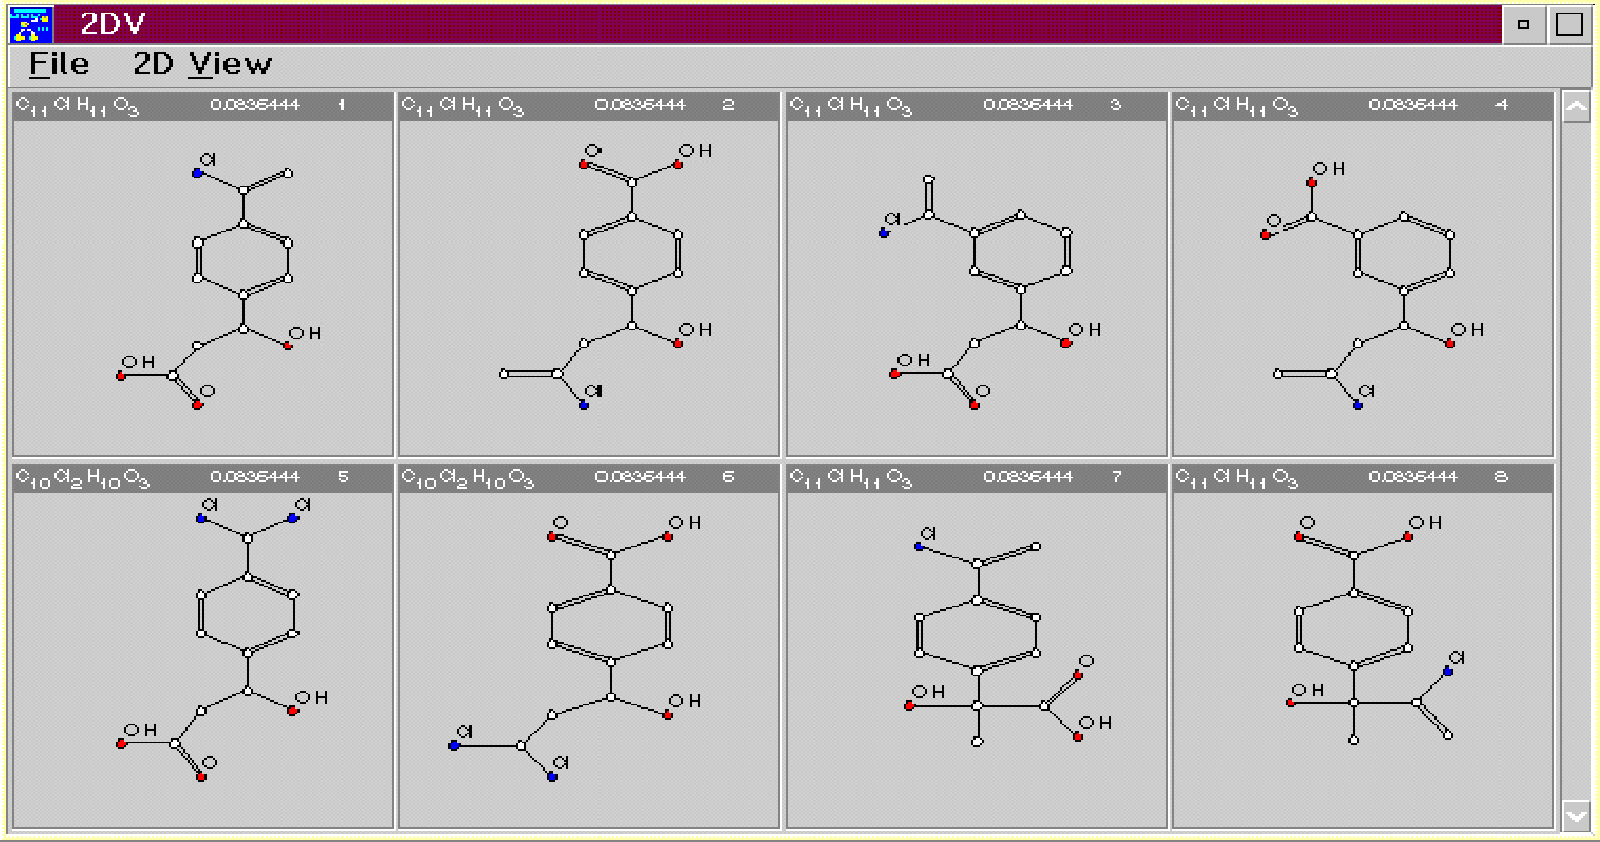Viewport: 1600px width, 842px height.
Task: Click the header bar of structure 4
Action: click(x=1363, y=106)
